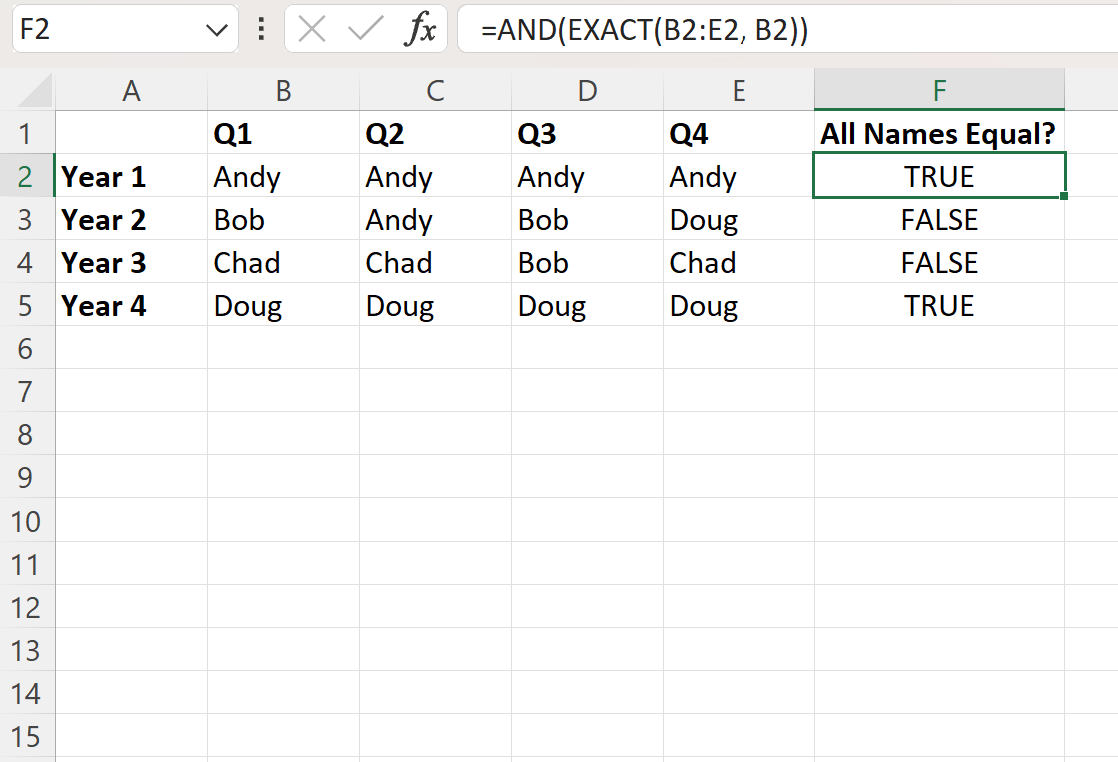The image size is (1118, 762).
Task: Select the cell with Doug under Q4
Action: click(x=739, y=305)
